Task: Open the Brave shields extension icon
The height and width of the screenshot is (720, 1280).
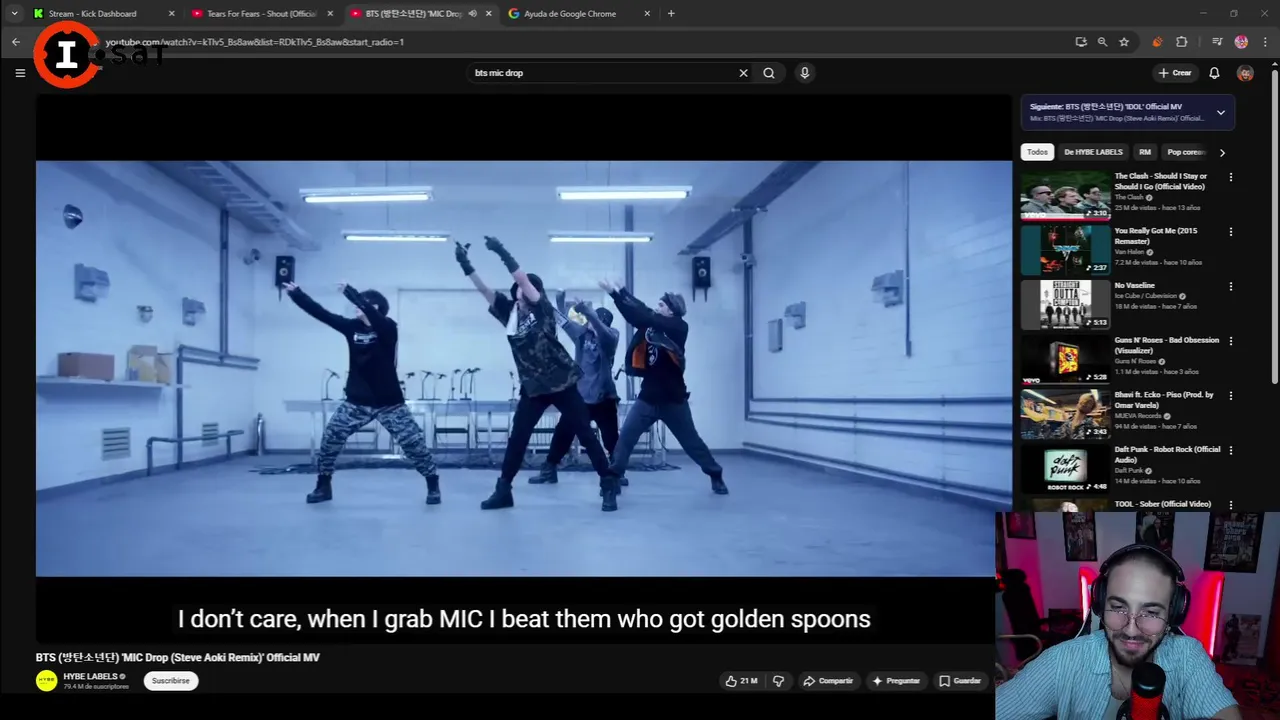Action: click(x=1157, y=42)
